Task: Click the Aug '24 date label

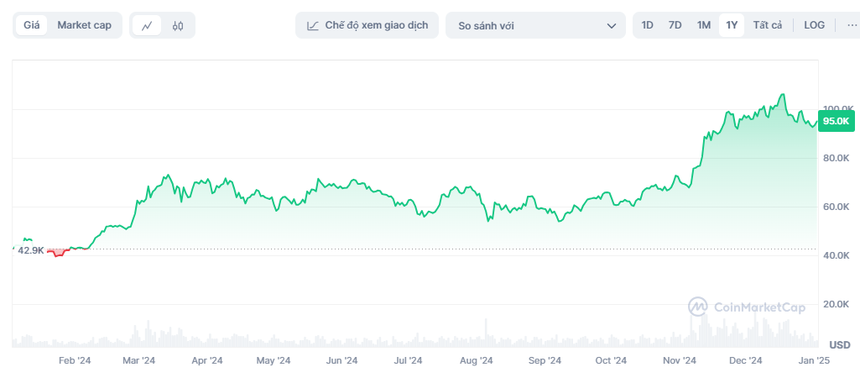Action: [476, 361]
